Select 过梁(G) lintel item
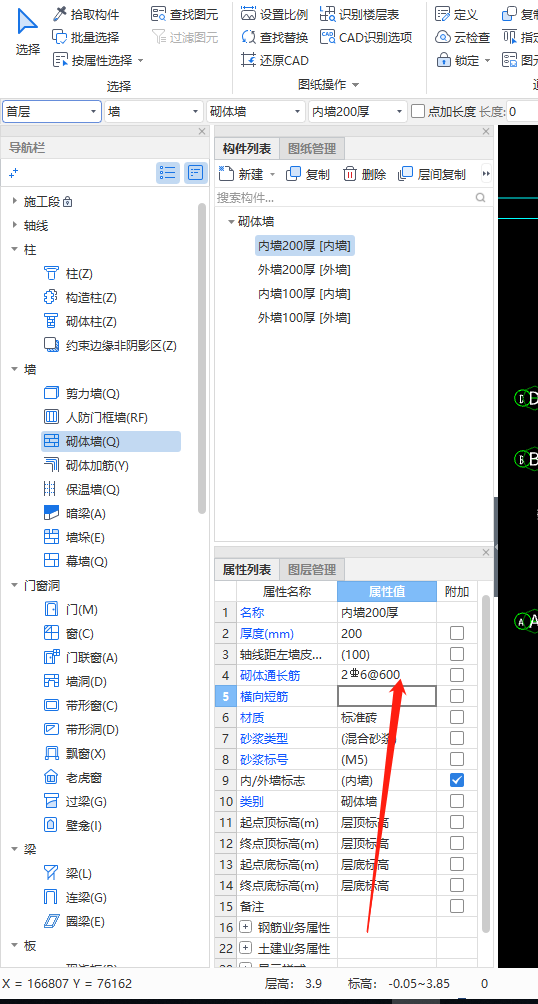Screen dimensions: 538x1004 (75, 802)
